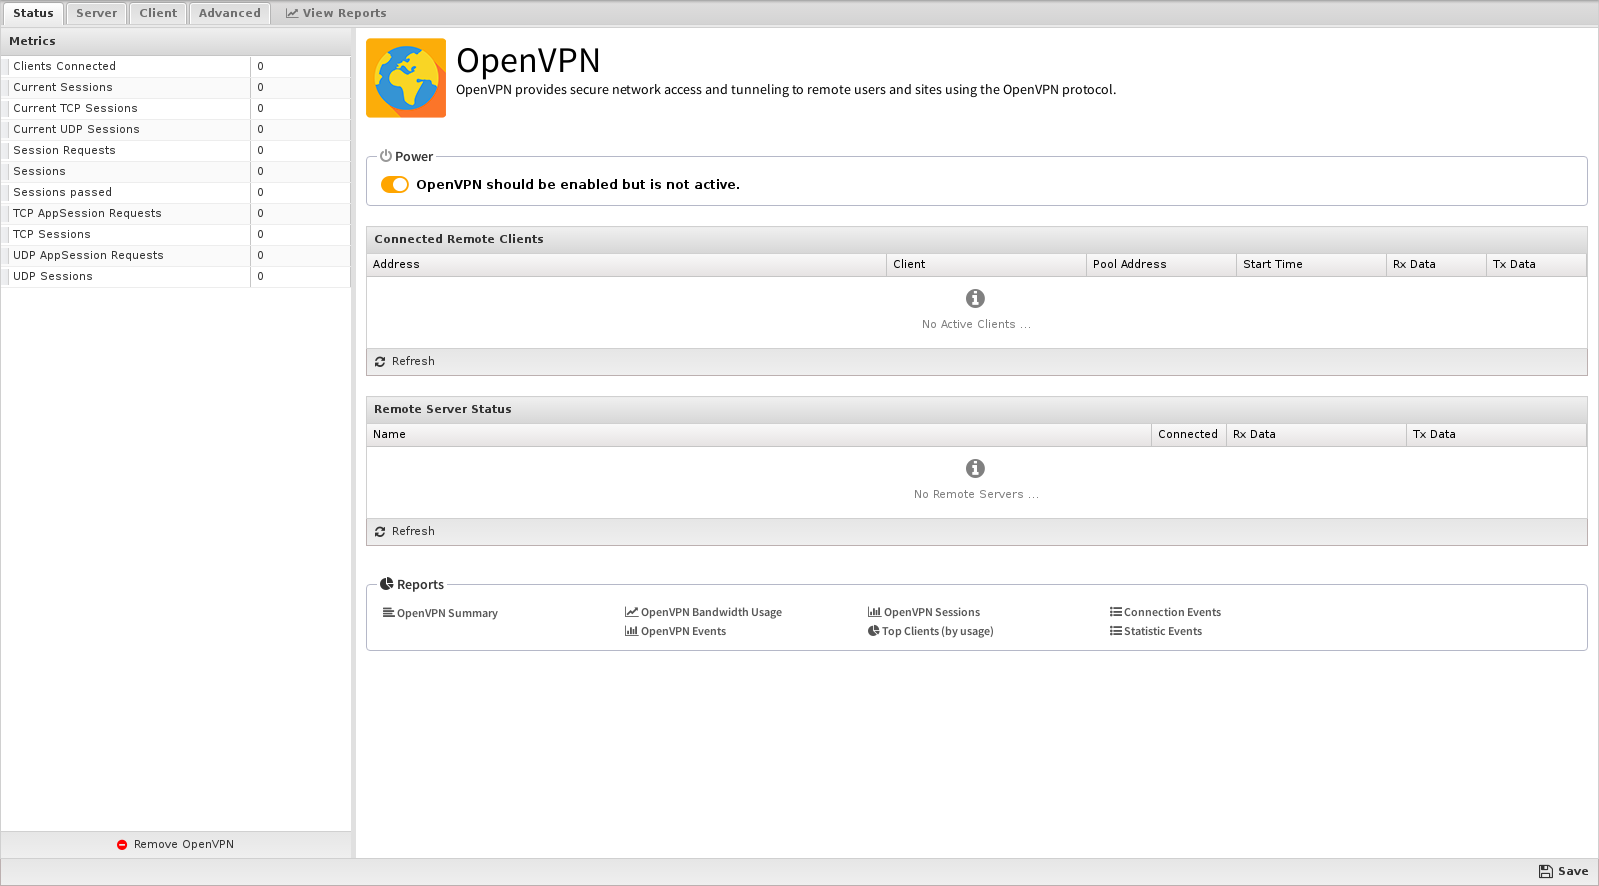Open the Advanced tab
The width and height of the screenshot is (1599, 886).
pos(229,13)
